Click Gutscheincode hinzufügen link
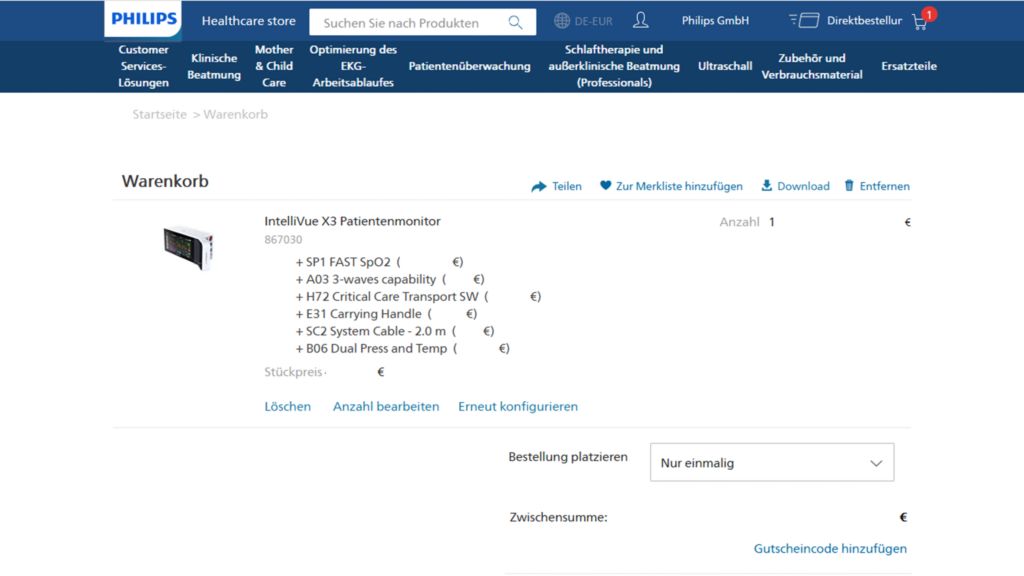This screenshot has height=576, width=1024. pyautogui.click(x=830, y=549)
